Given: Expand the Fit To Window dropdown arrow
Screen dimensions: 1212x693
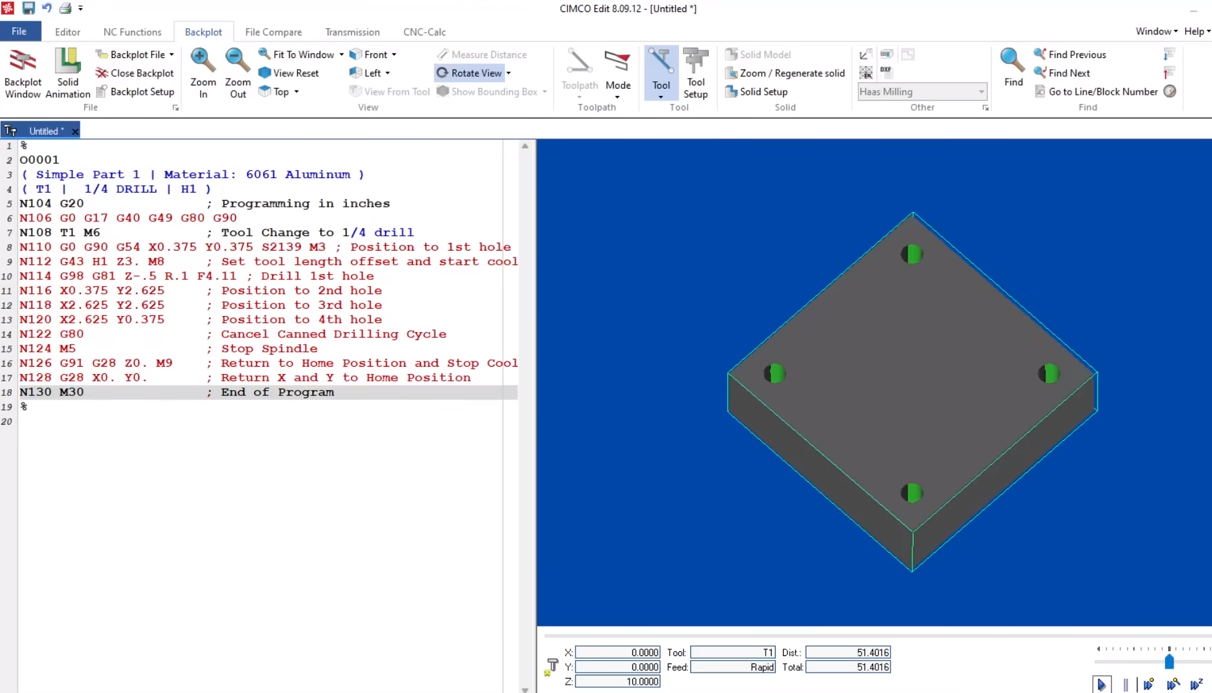Looking at the screenshot, I should pos(342,55).
